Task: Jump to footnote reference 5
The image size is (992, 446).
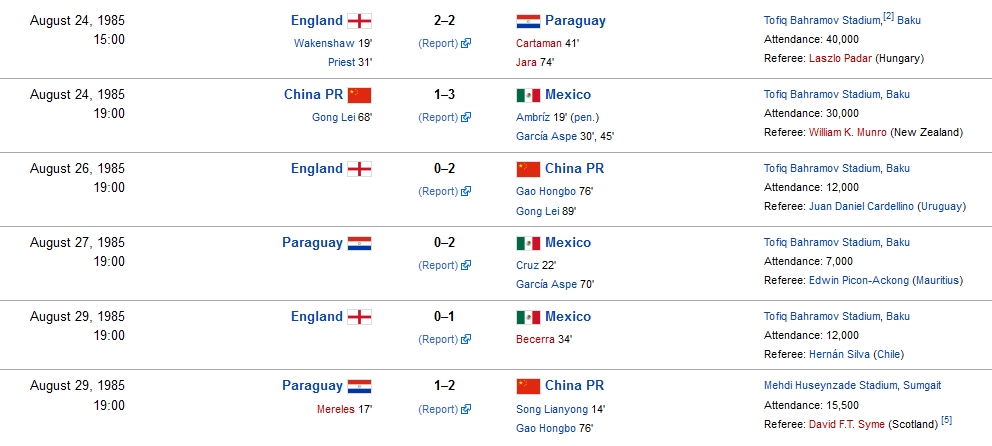Action: (x=946, y=420)
